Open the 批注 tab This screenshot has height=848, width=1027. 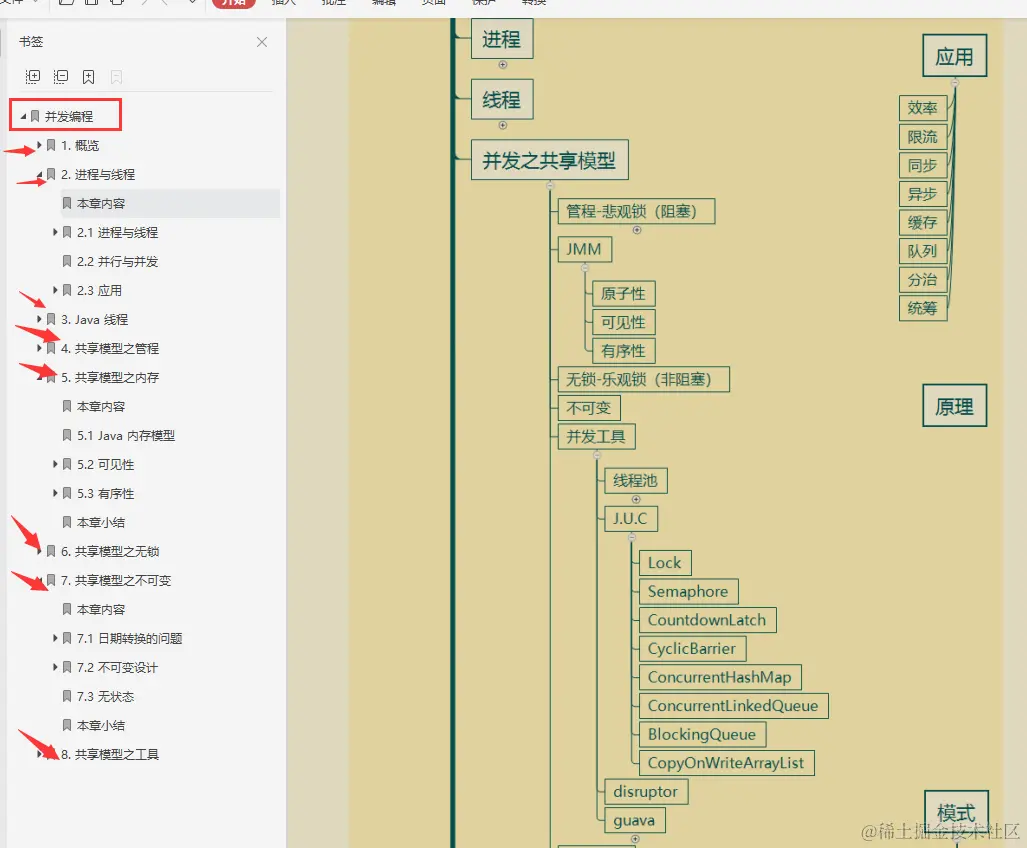point(334,3)
